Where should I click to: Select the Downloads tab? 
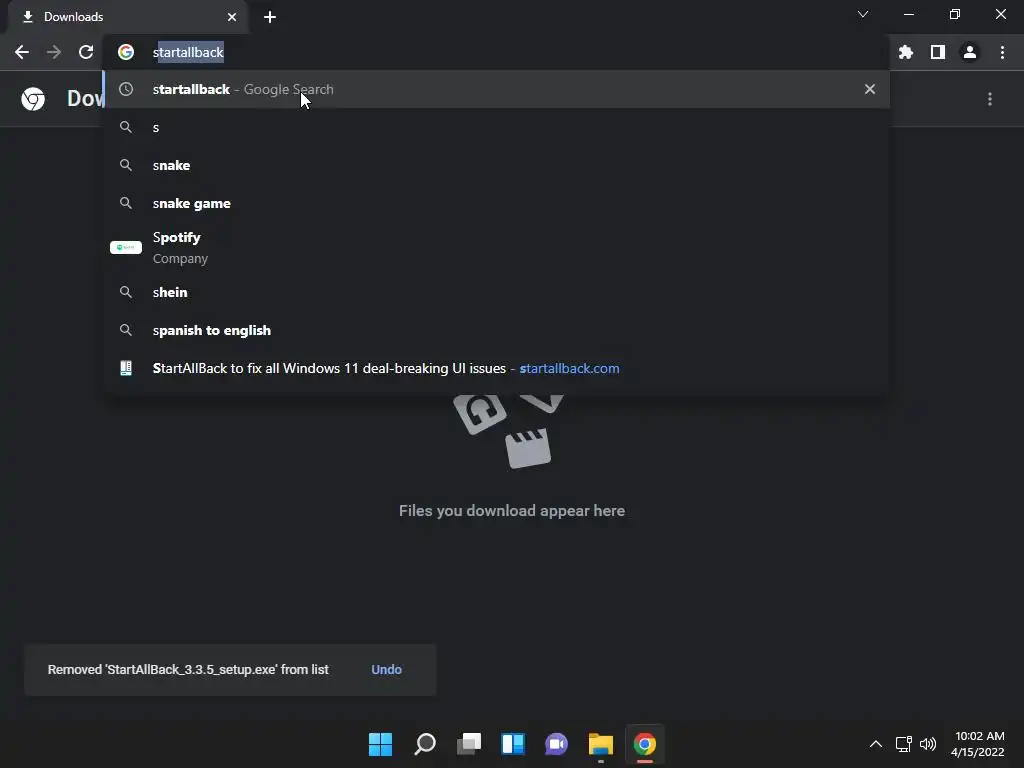[x=127, y=17]
